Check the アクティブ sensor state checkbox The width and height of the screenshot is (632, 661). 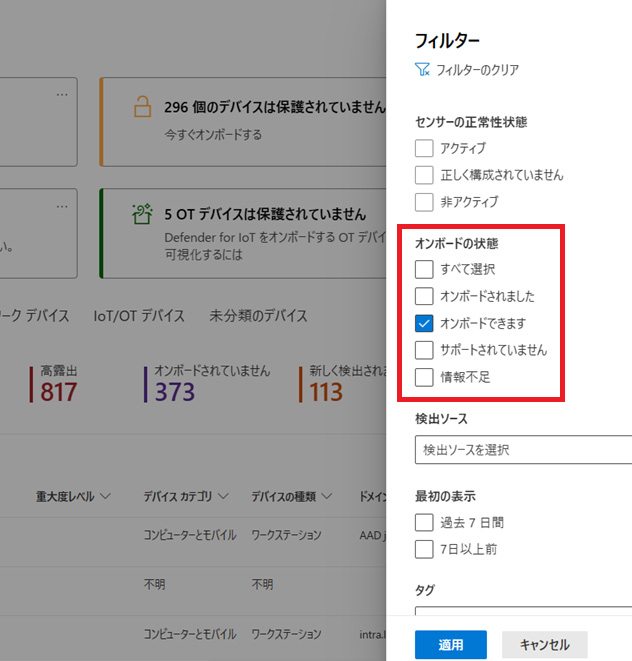pos(424,148)
